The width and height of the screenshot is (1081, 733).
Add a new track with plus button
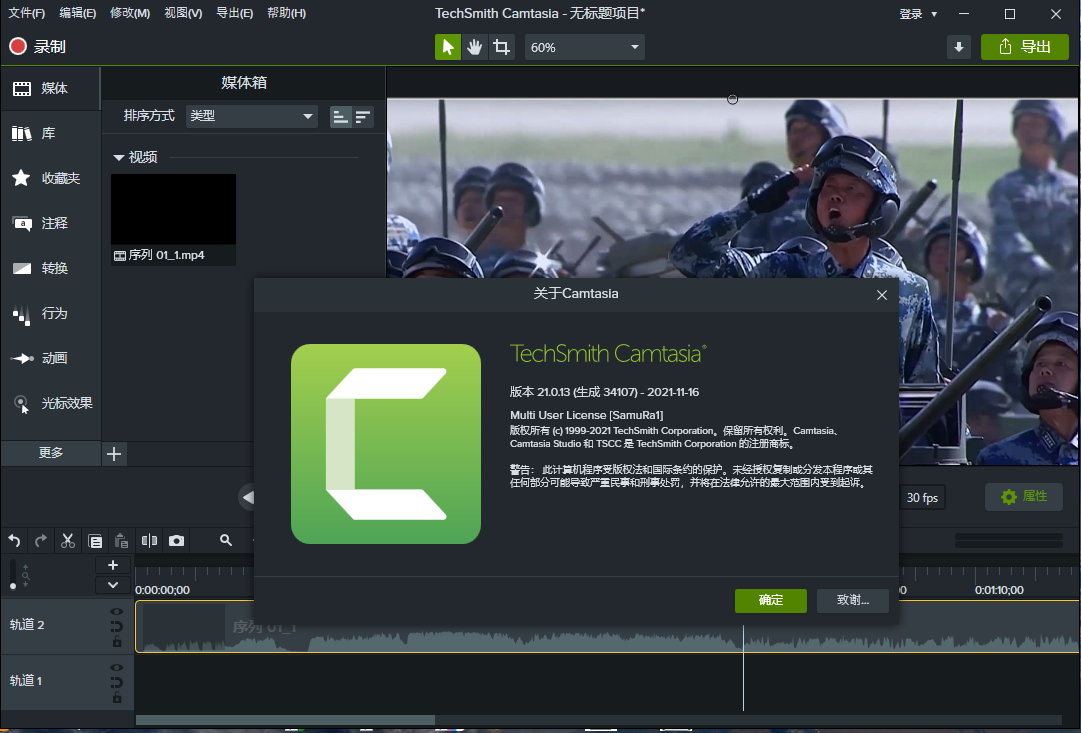[x=113, y=565]
